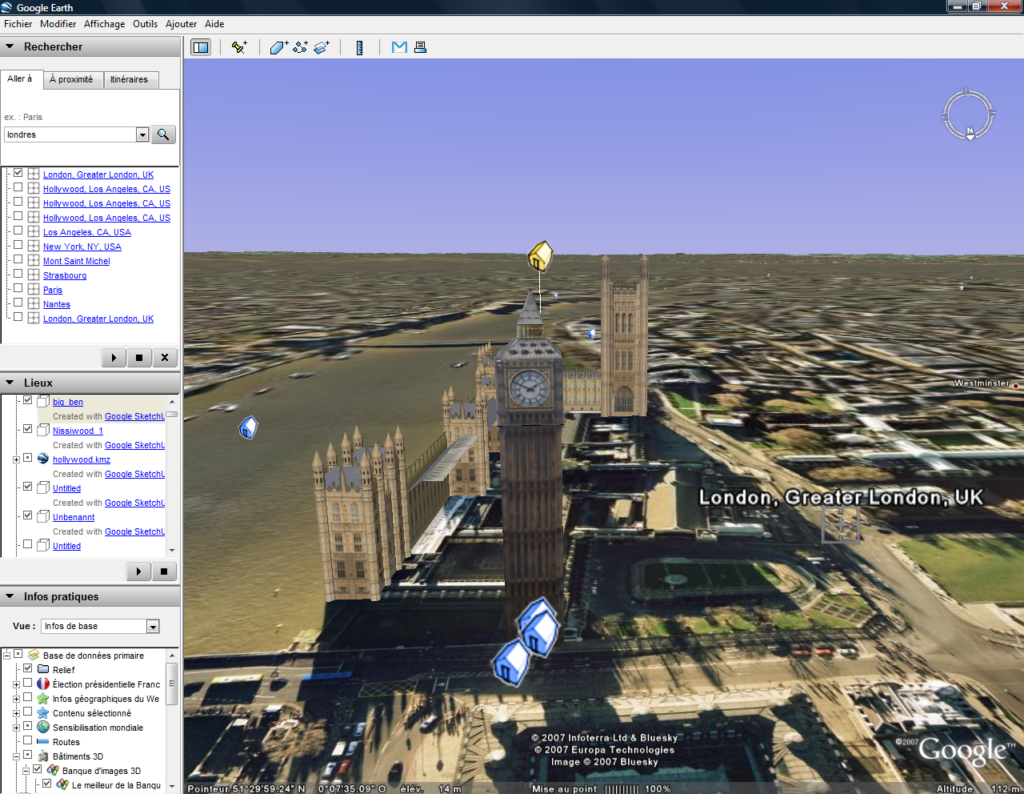
Task: Click the globe icon for Sensibilisation mondiale
Action: 43,727
